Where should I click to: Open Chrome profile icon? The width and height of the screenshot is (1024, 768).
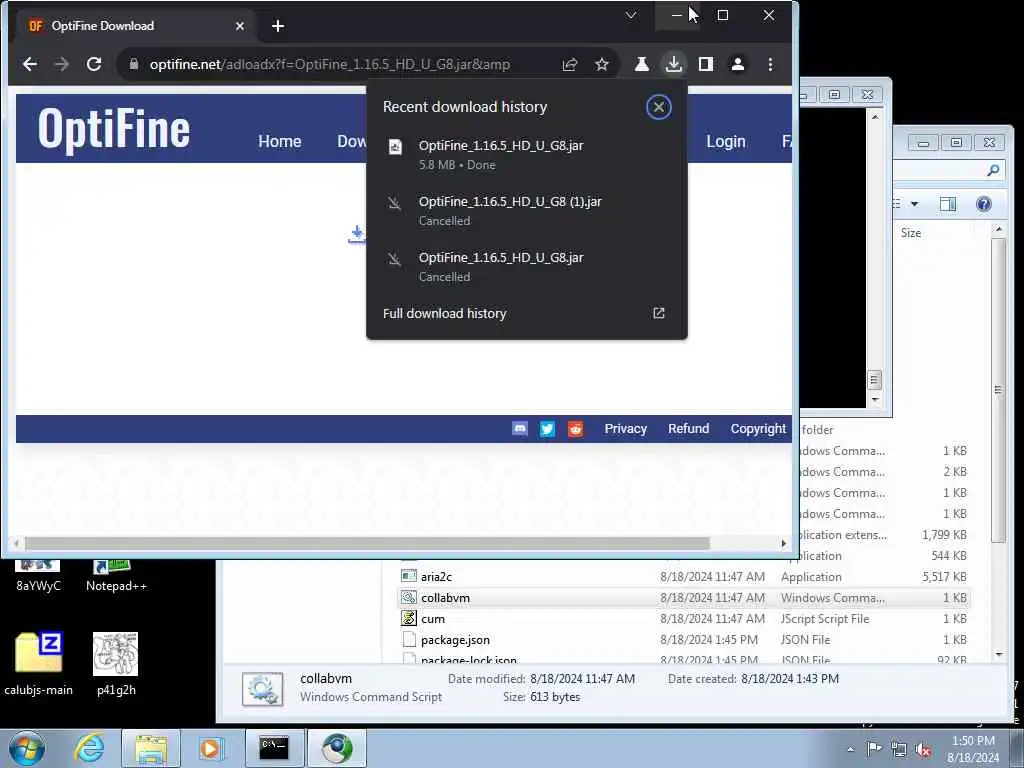tap(738, 64)
